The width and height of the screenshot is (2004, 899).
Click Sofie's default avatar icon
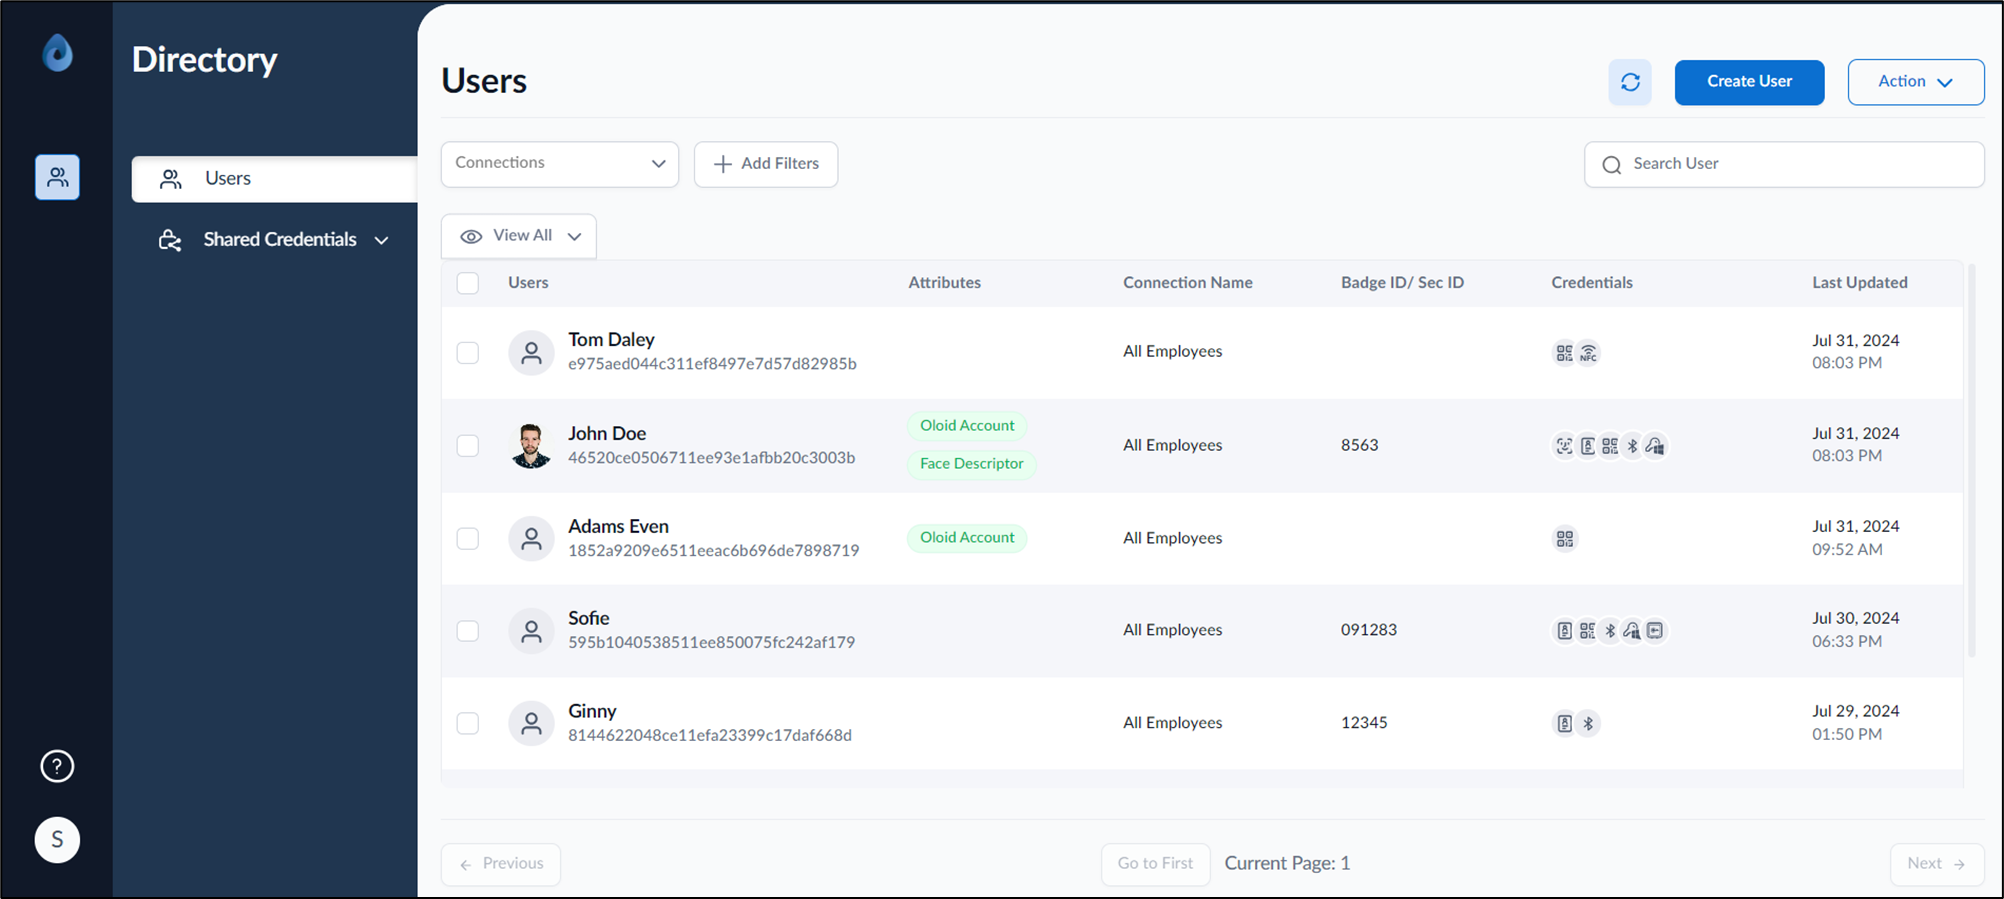click(x=531, y=631)
